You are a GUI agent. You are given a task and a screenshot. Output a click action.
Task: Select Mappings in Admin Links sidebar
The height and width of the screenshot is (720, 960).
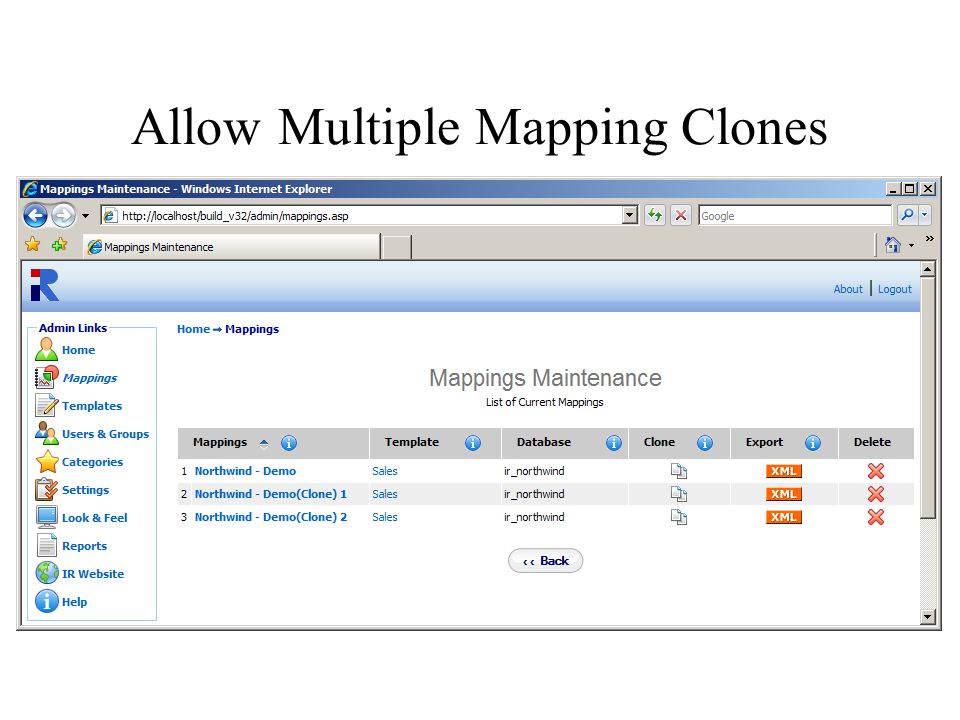click(89, 378)
